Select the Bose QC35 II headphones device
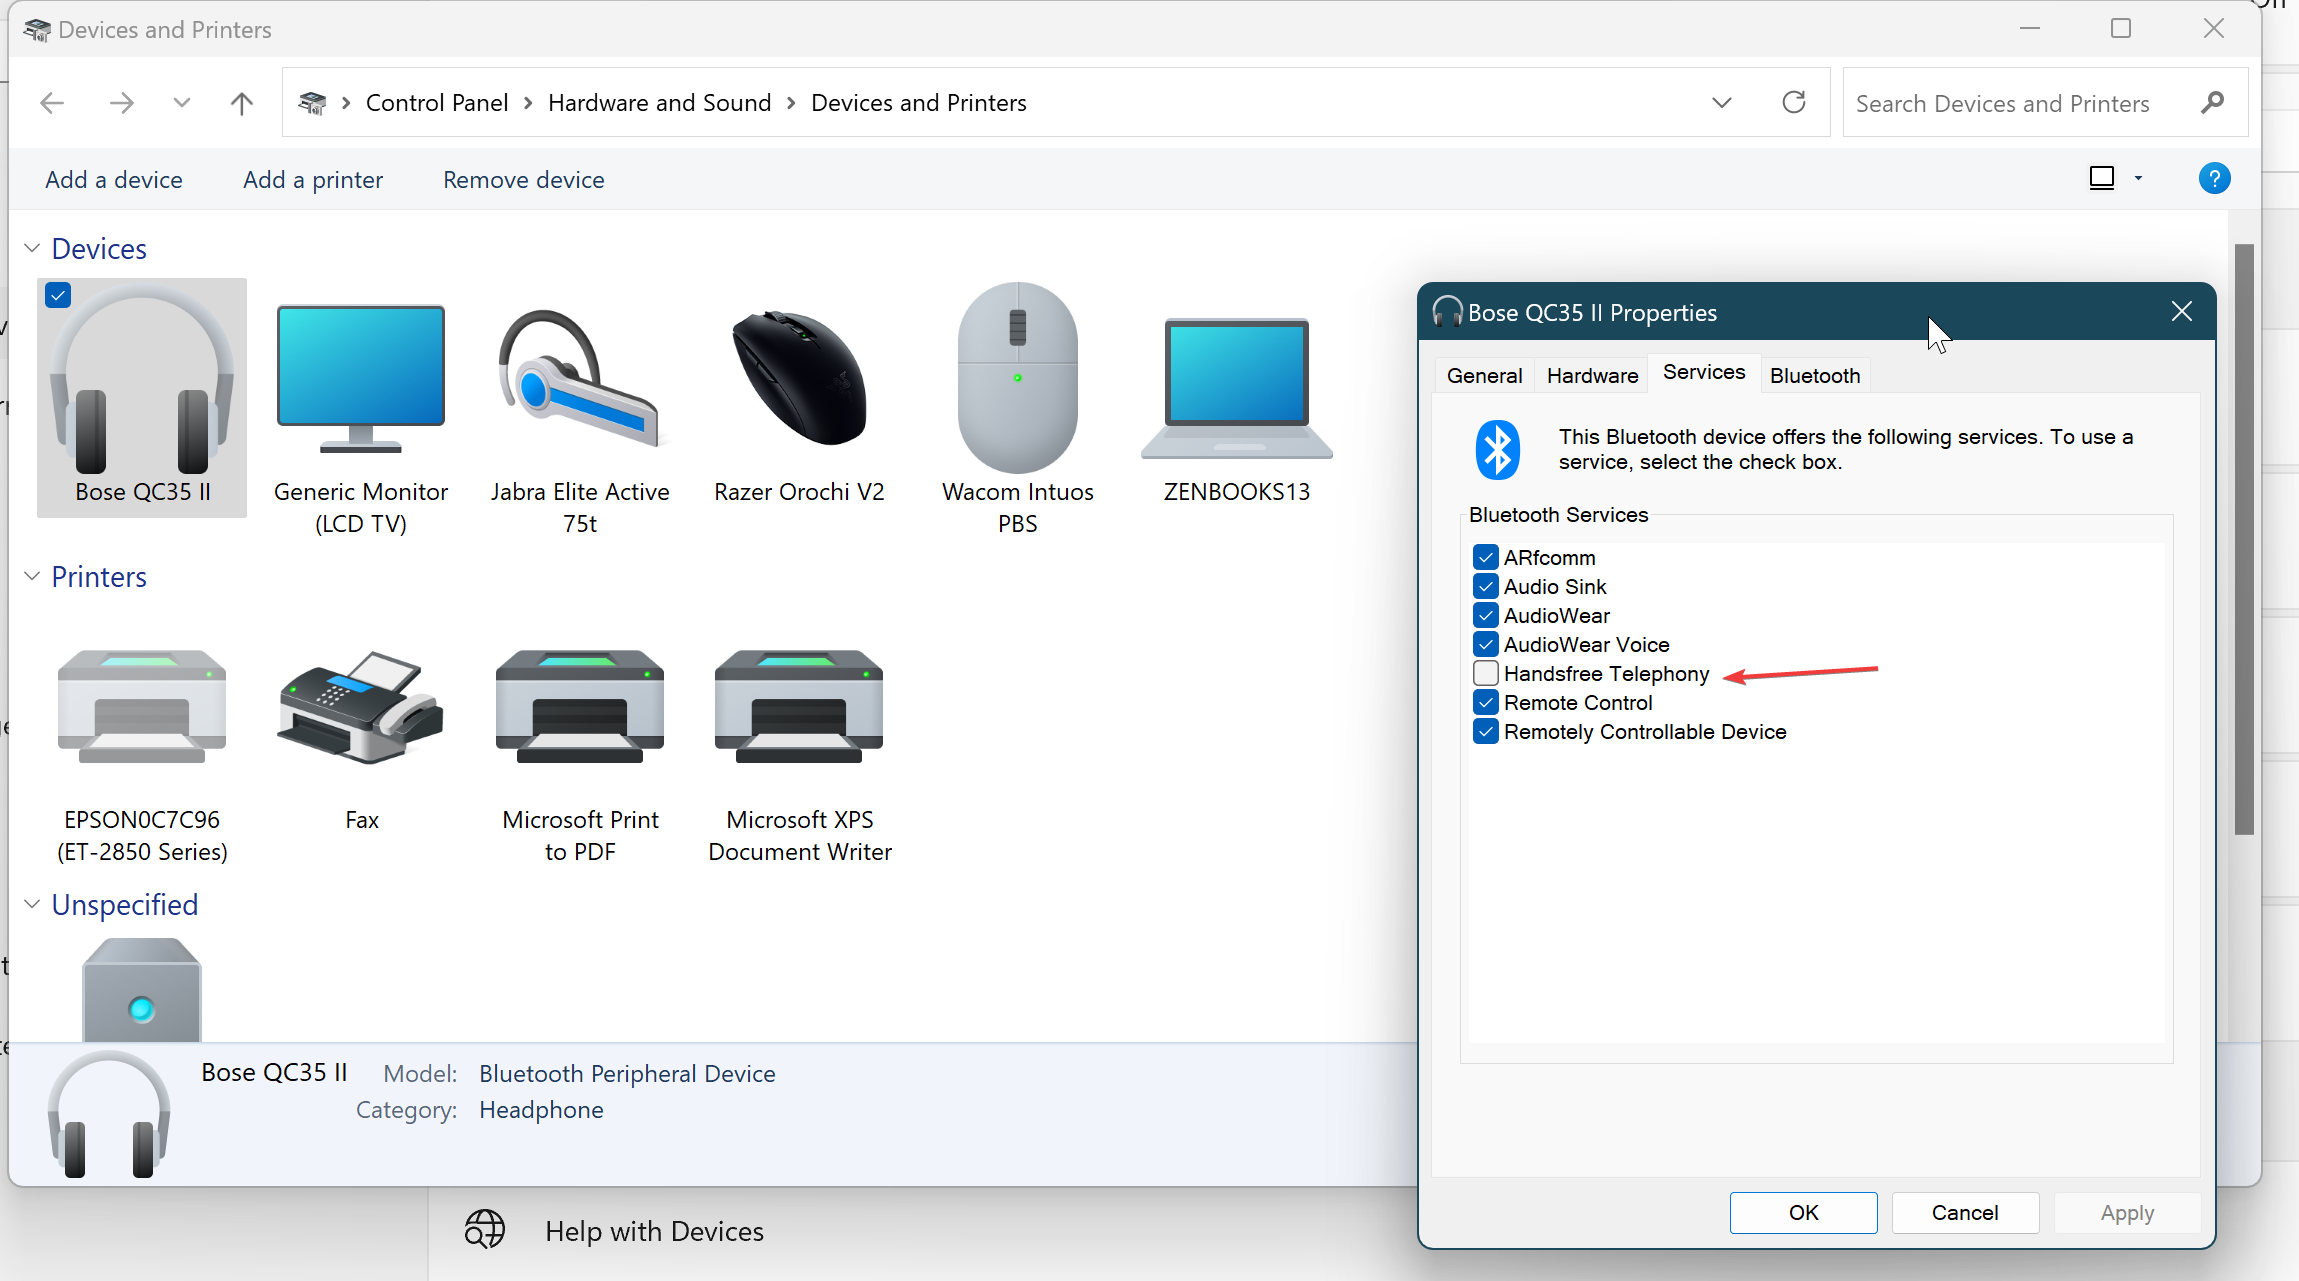The image size is (2299, 1281). click(142, 397)
